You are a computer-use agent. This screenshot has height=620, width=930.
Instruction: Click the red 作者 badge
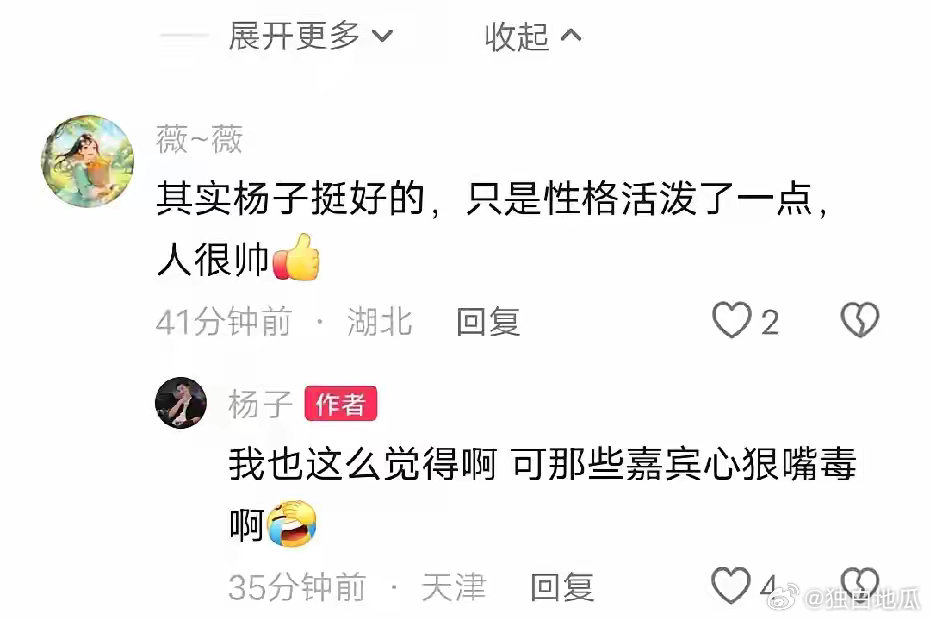point(340,404)
